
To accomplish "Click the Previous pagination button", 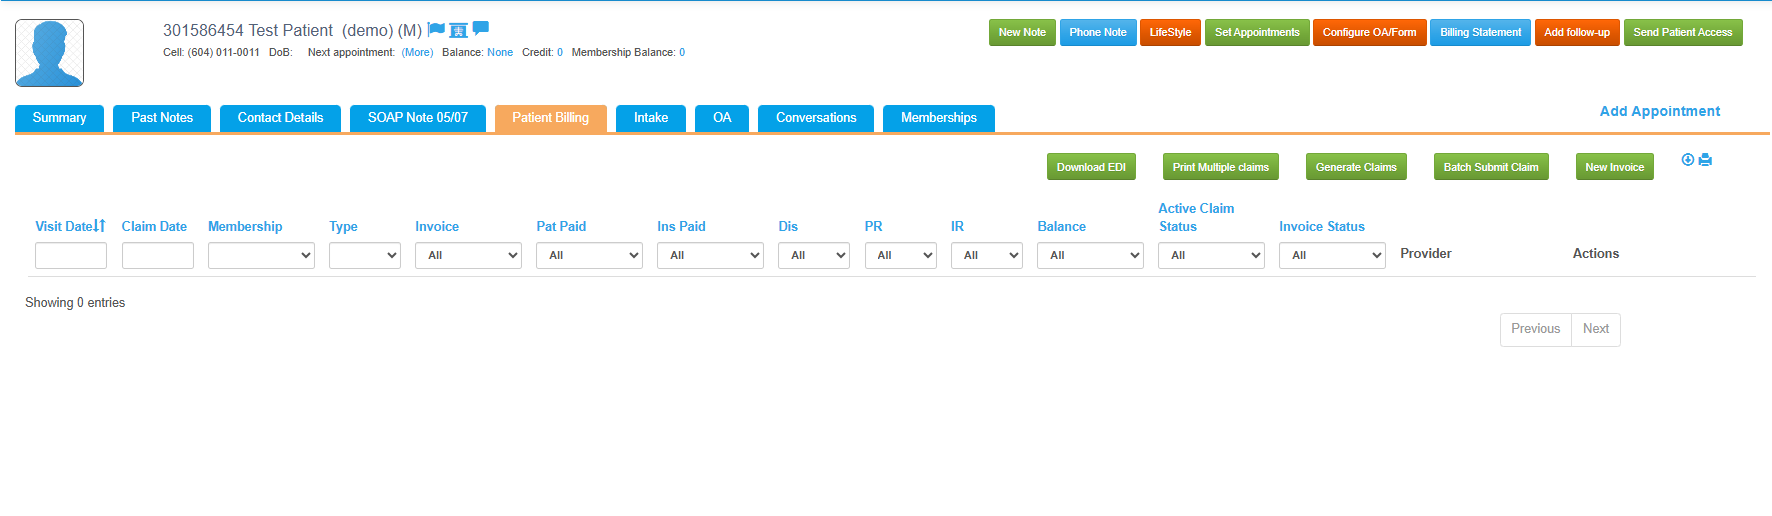I will point(1535,329).
